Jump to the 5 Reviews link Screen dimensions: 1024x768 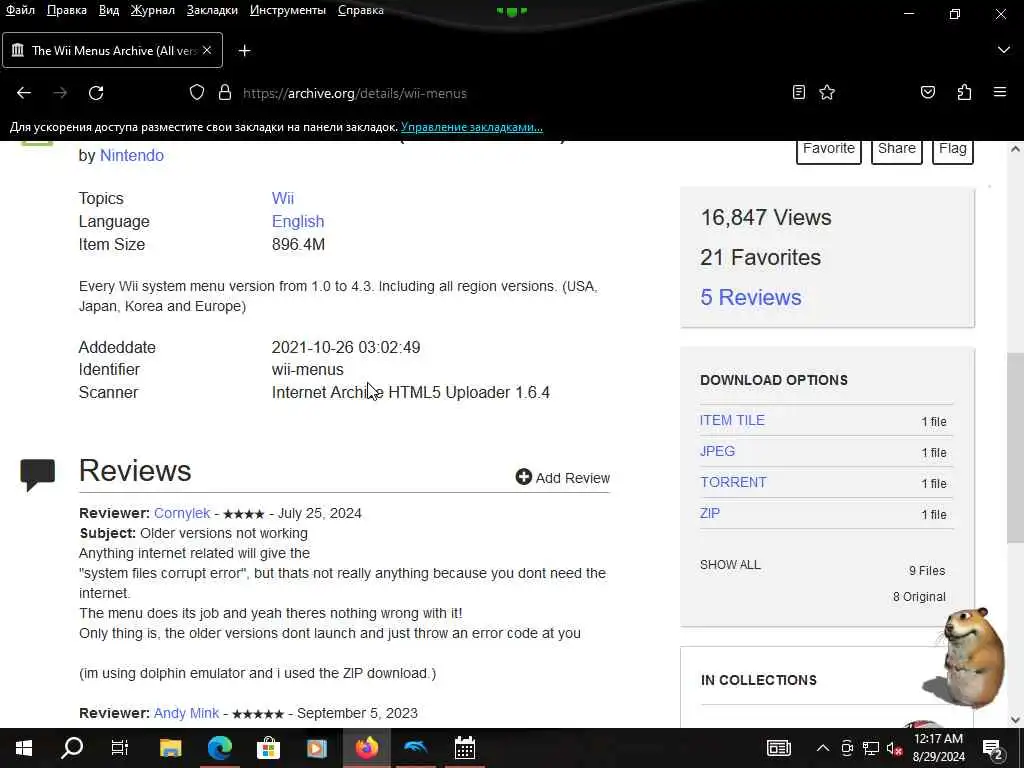(x=750, y=297)
